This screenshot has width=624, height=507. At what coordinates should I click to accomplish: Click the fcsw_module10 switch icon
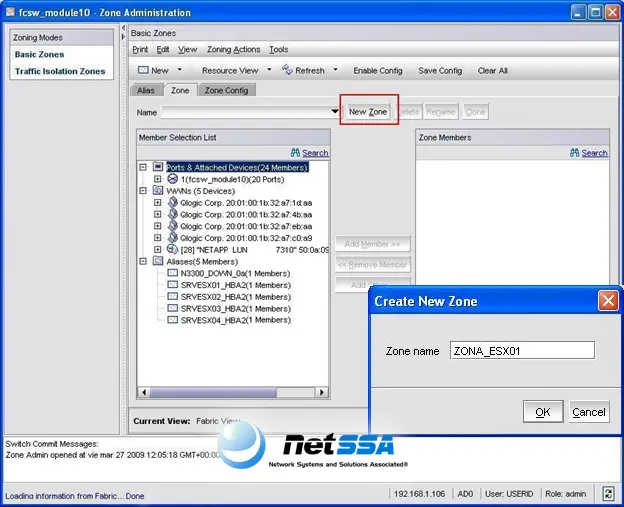(x=172, y=179)
